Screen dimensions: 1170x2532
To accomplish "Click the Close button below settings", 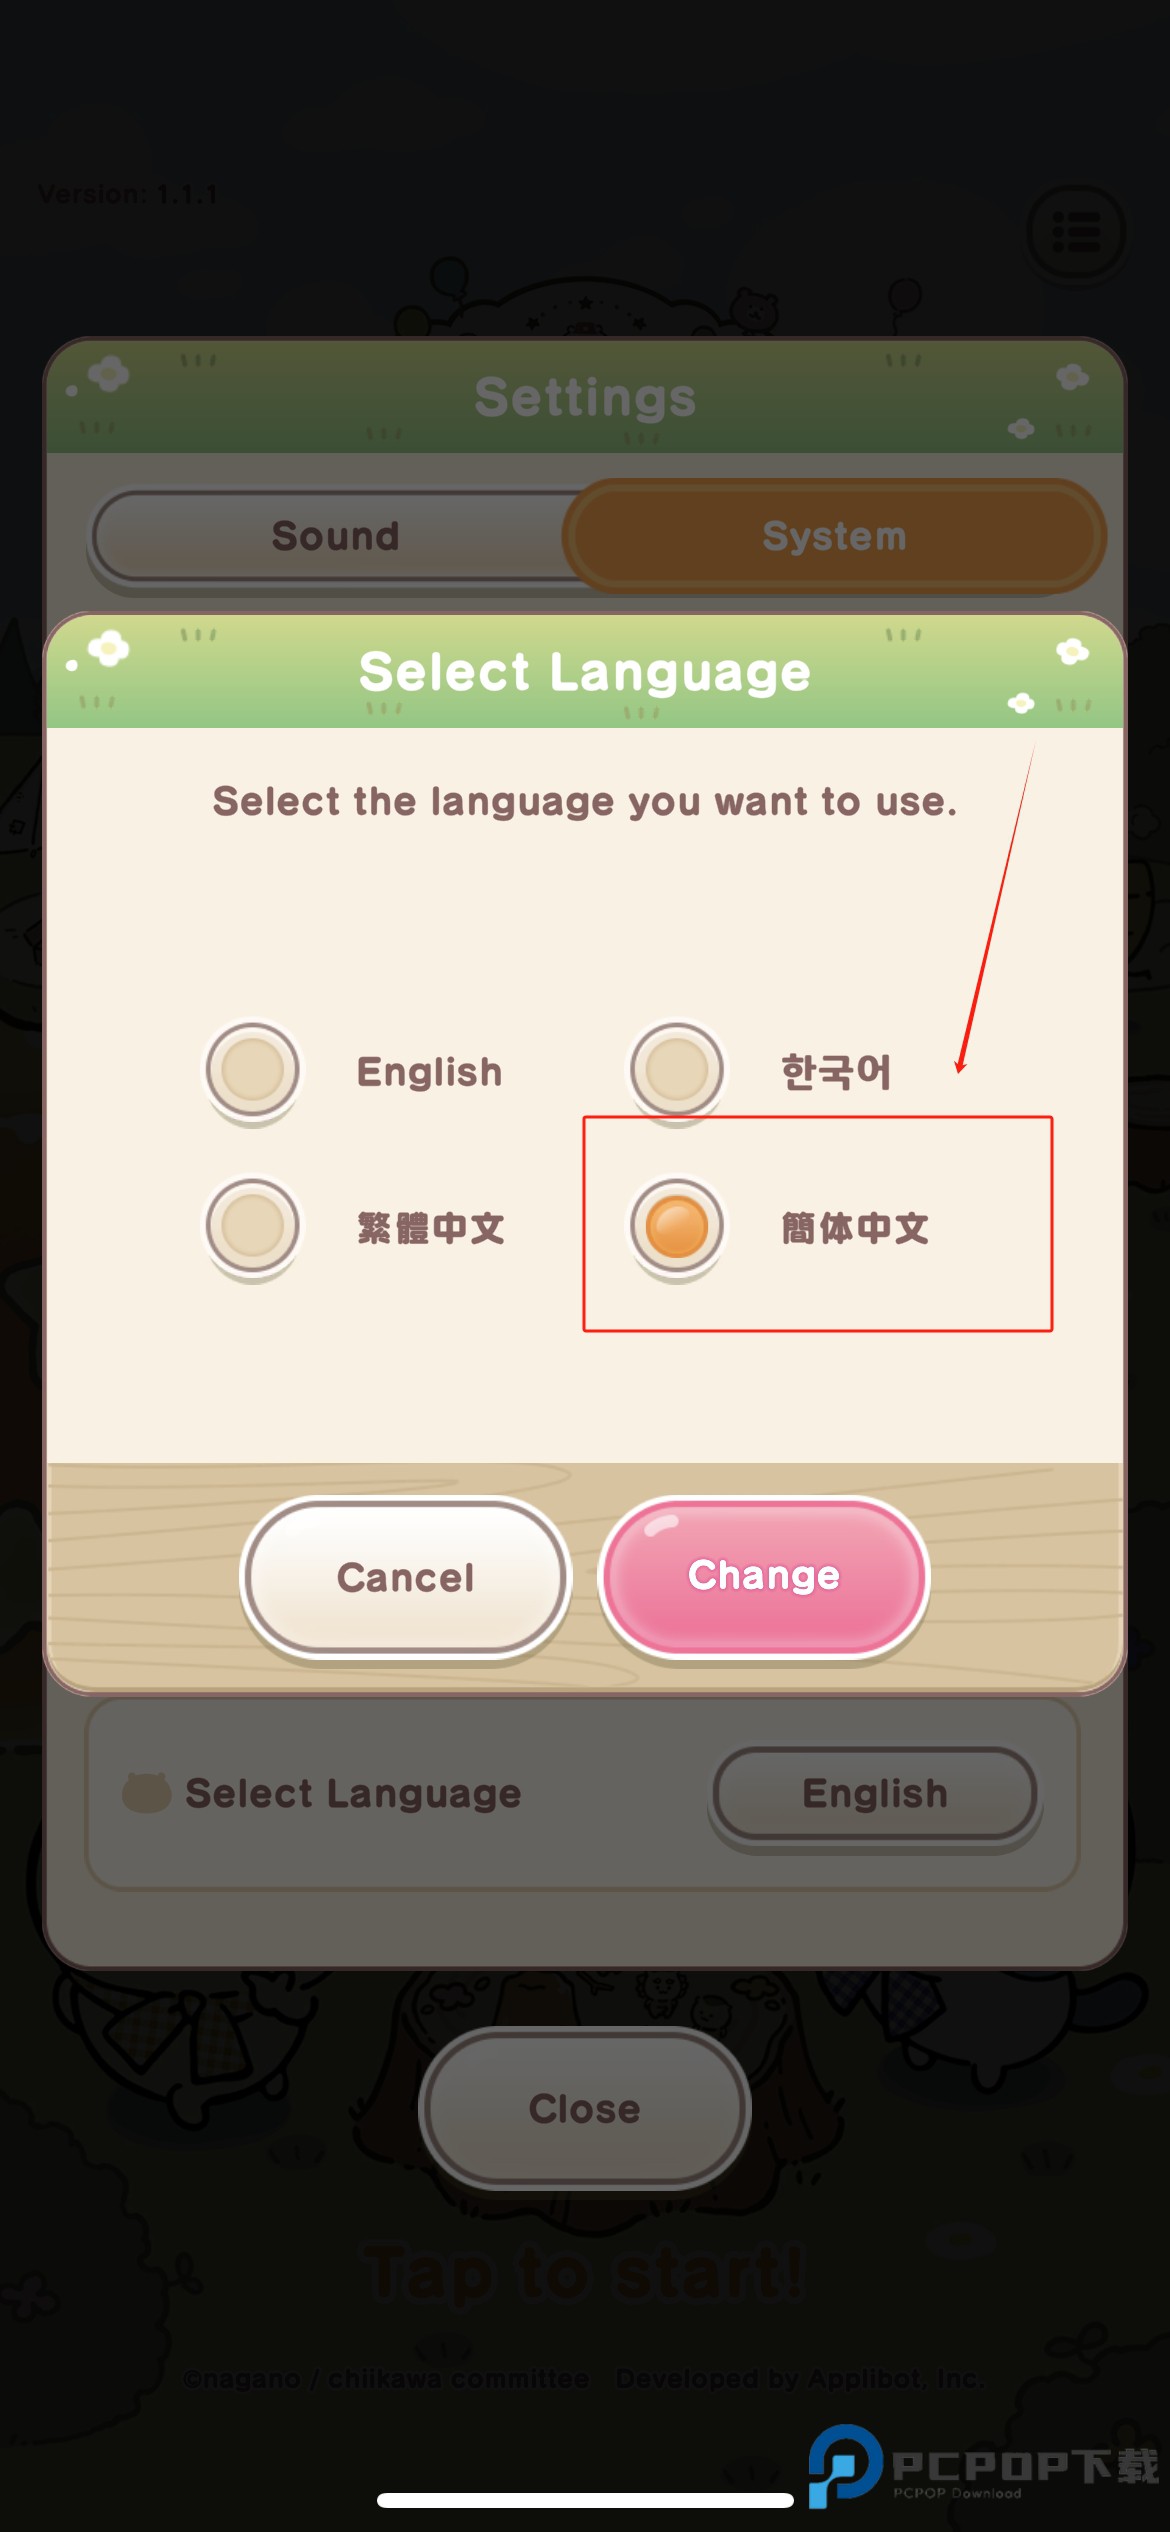I will coord(585,2107).
